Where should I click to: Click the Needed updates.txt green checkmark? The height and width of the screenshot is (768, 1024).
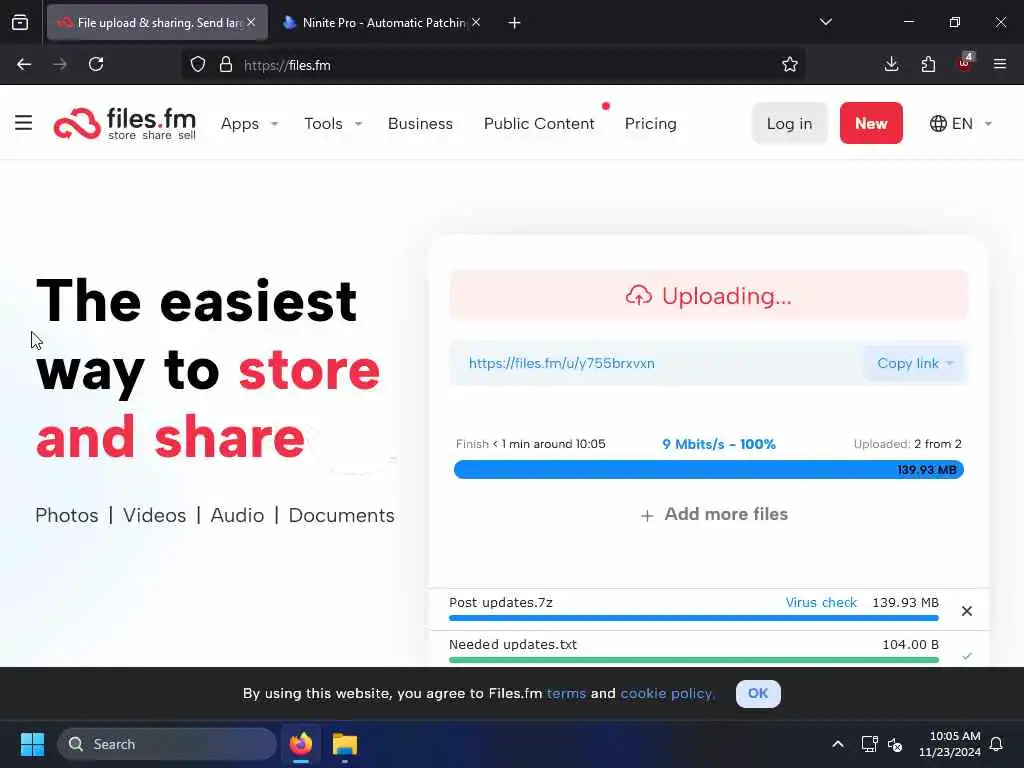pos(967,655)
